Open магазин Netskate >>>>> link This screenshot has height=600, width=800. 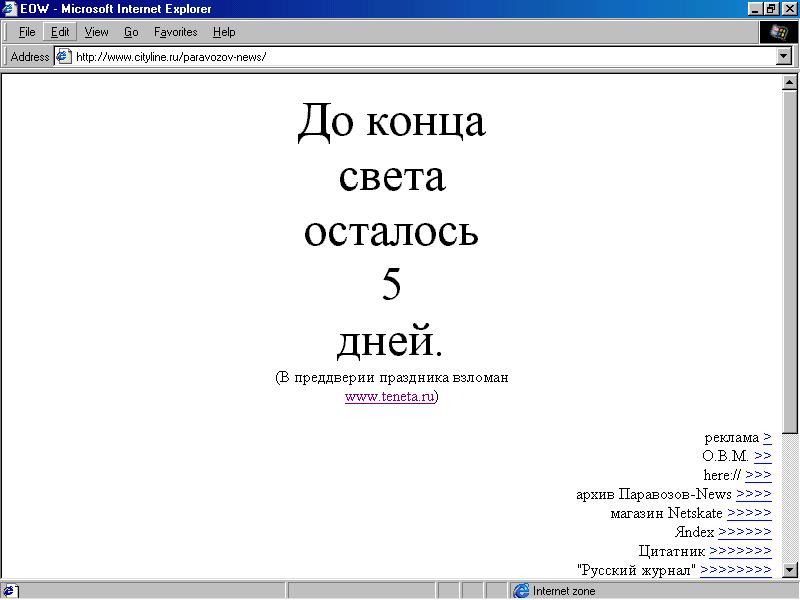749,513
